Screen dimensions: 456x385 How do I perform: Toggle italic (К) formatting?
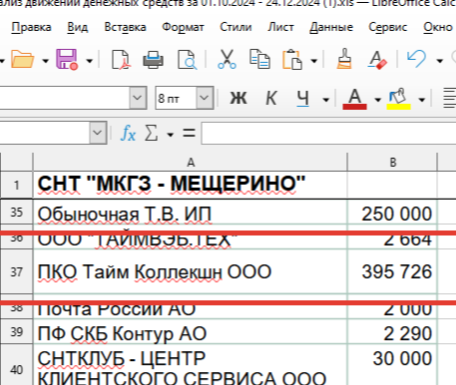[x=271, y=98]
